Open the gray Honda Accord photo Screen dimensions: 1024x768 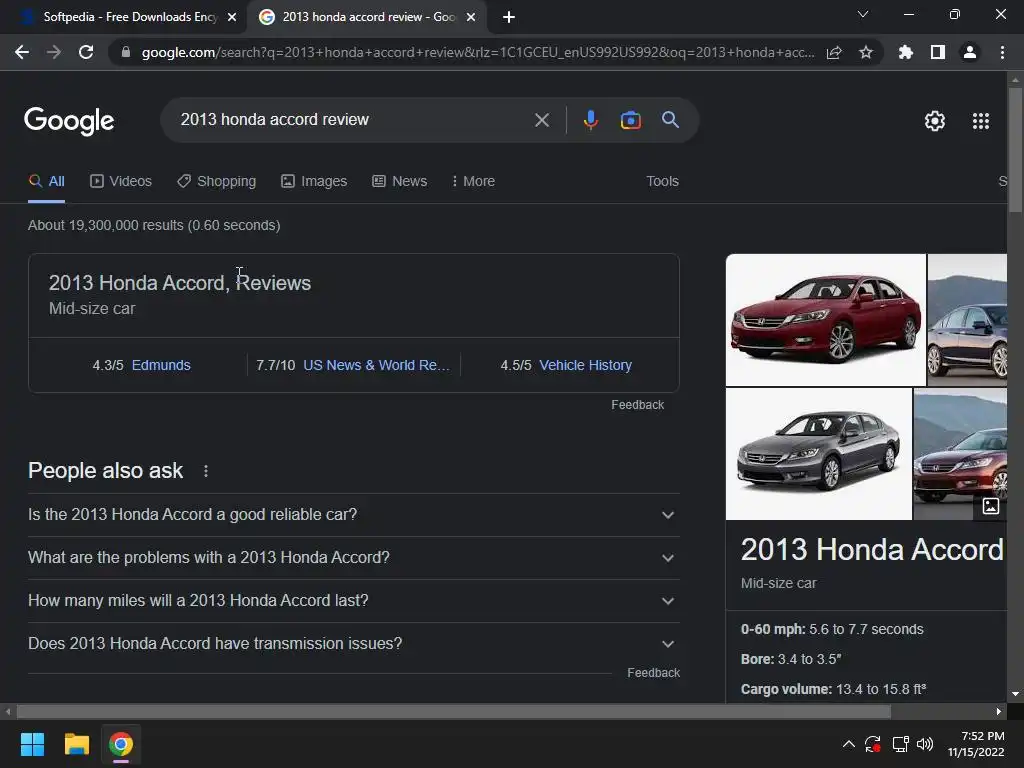(x=818, y=454)
